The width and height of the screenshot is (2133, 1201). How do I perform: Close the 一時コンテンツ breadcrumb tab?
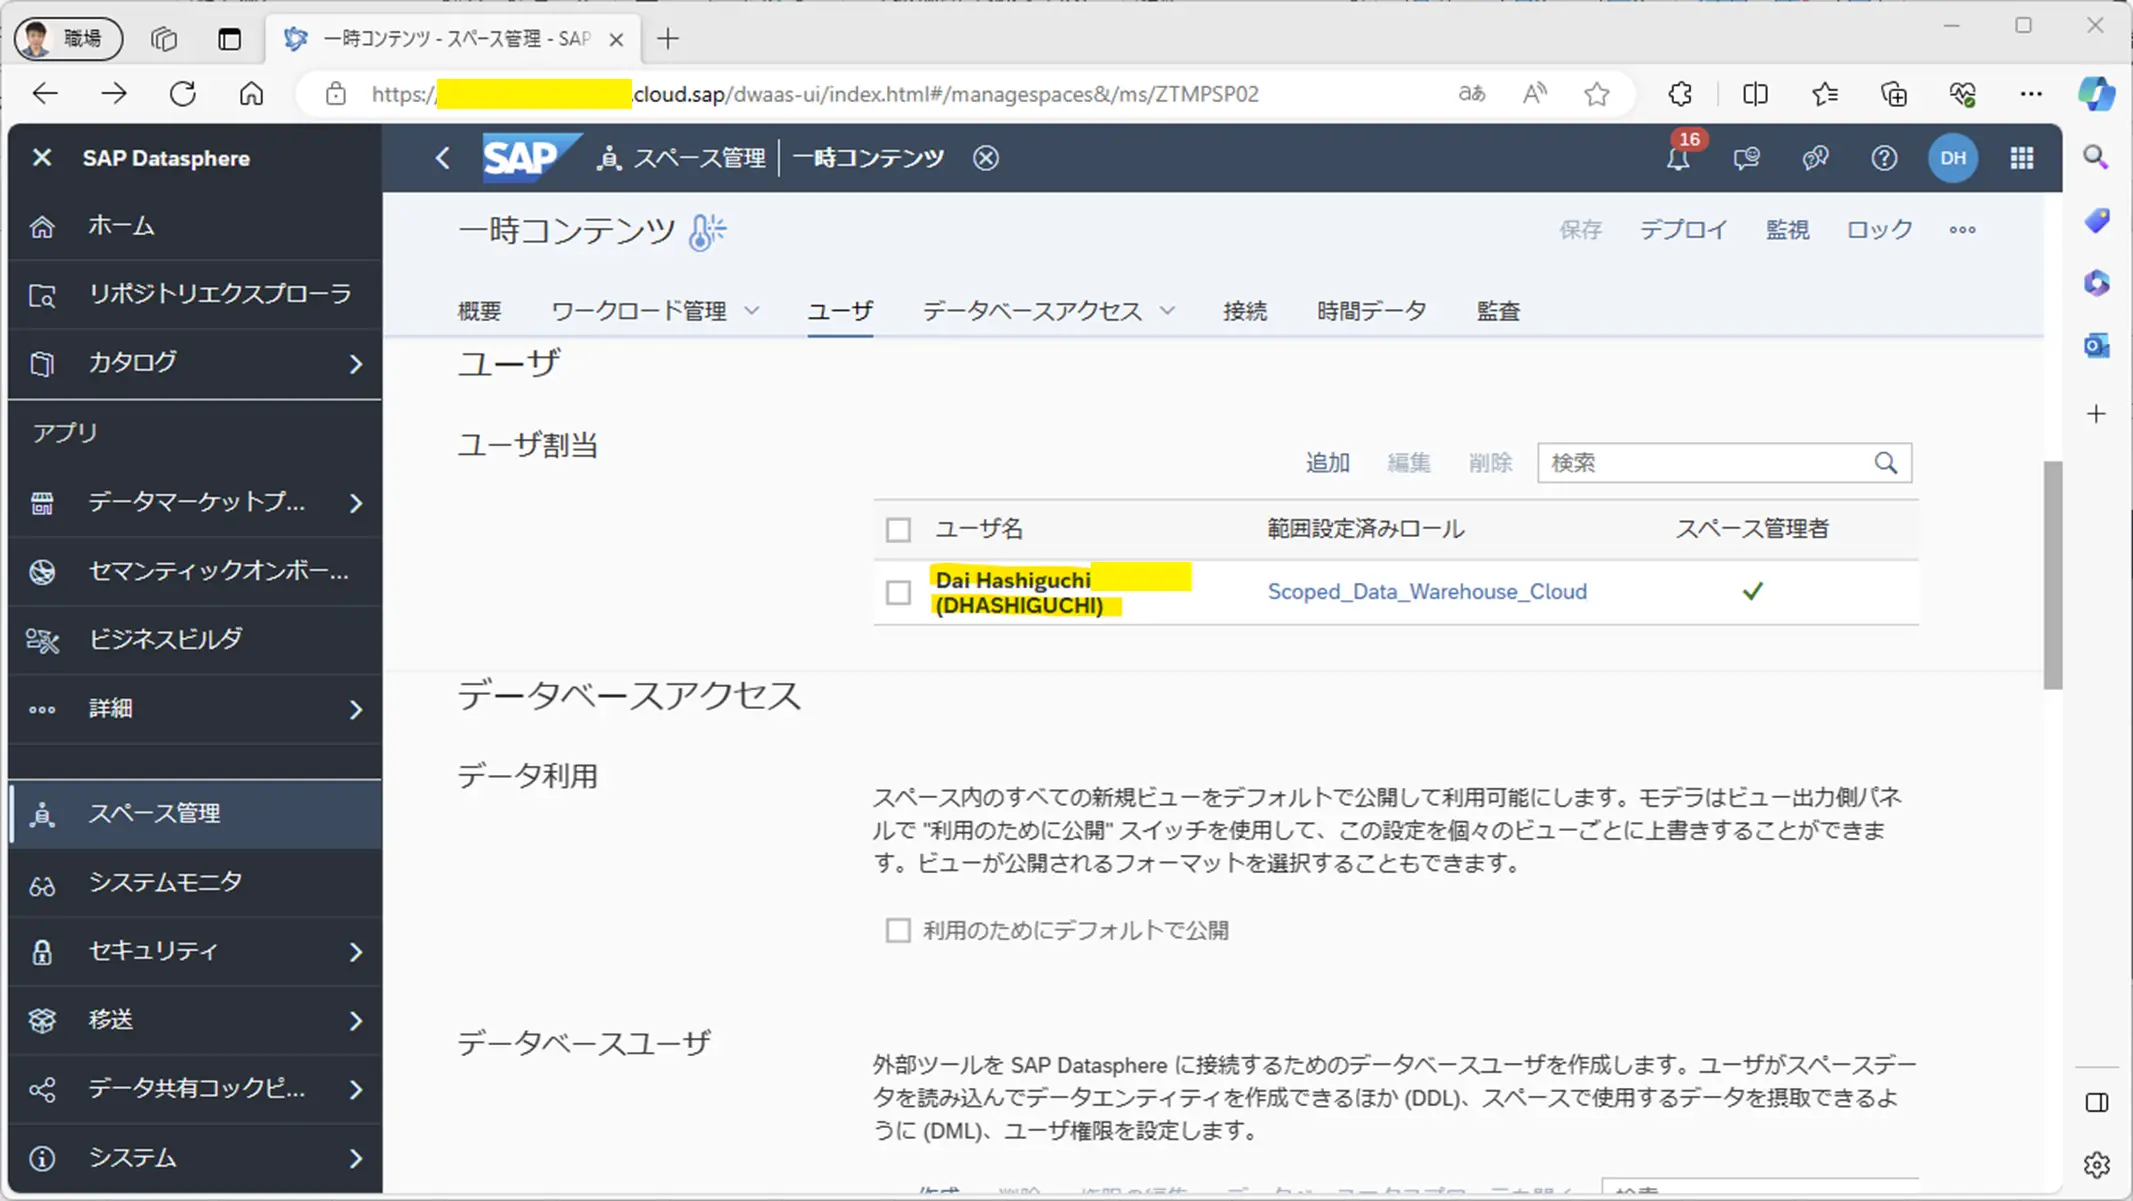pyautogui.click(x=986, y=158)
